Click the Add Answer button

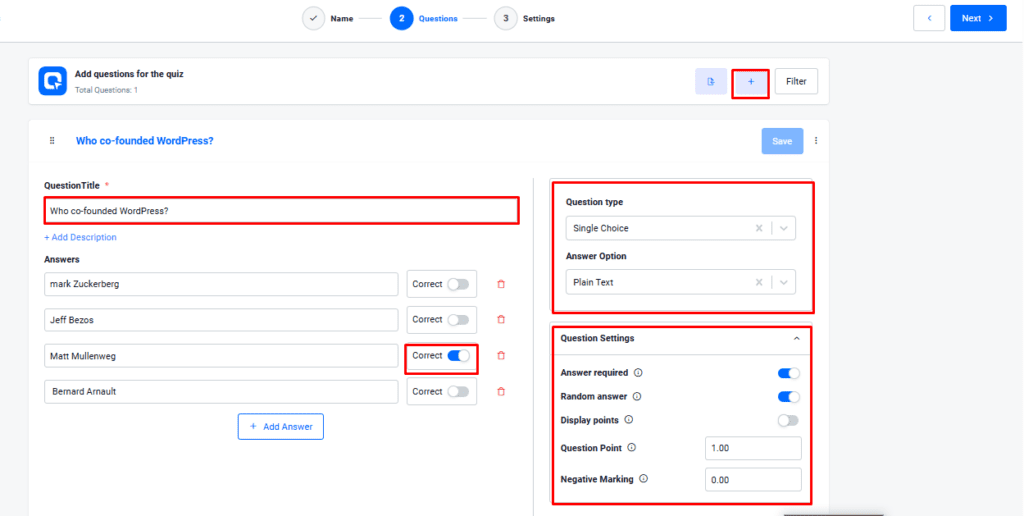click(x=280, y=427)
